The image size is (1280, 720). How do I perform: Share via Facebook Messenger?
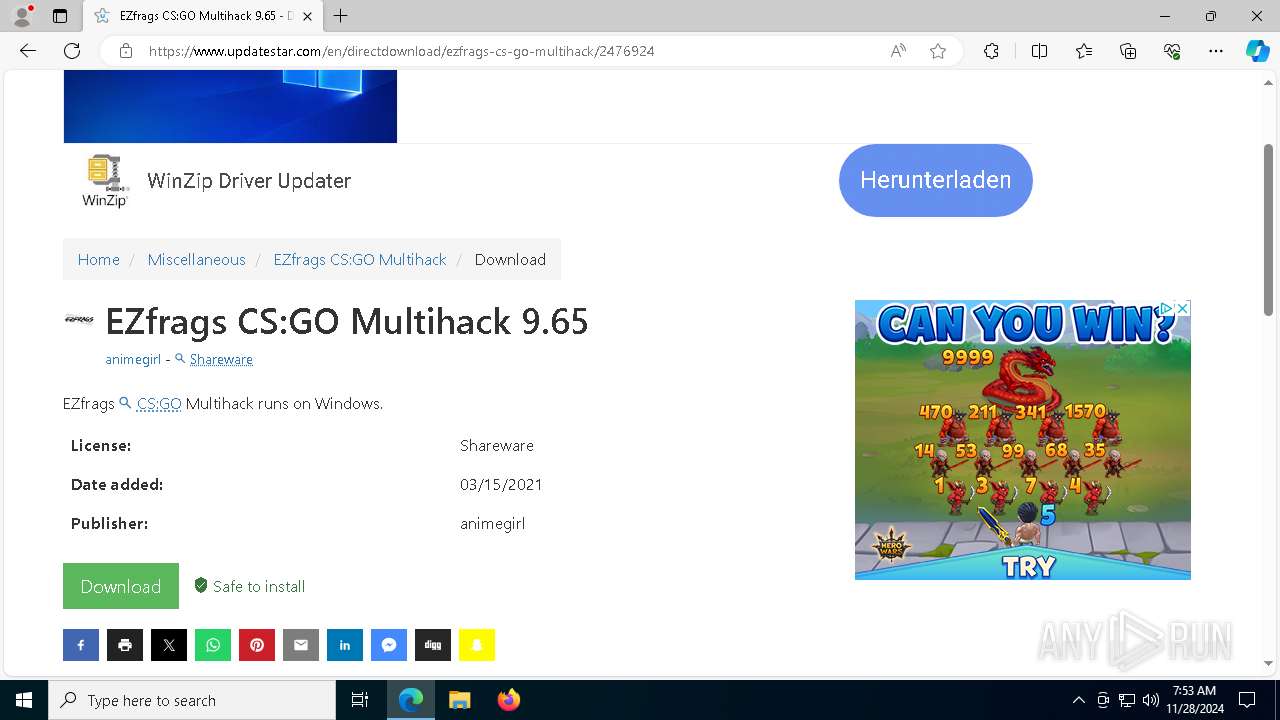click(389, 645)
